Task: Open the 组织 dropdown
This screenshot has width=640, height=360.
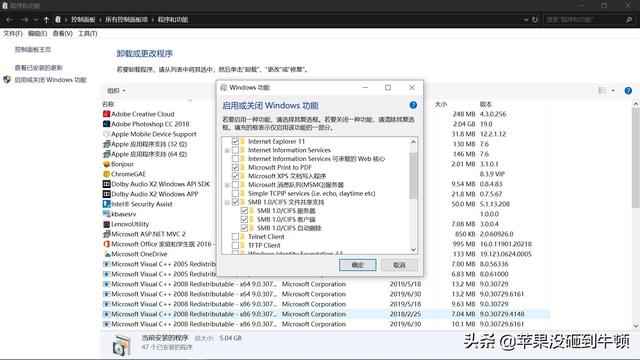Action: tap(116, 91)
